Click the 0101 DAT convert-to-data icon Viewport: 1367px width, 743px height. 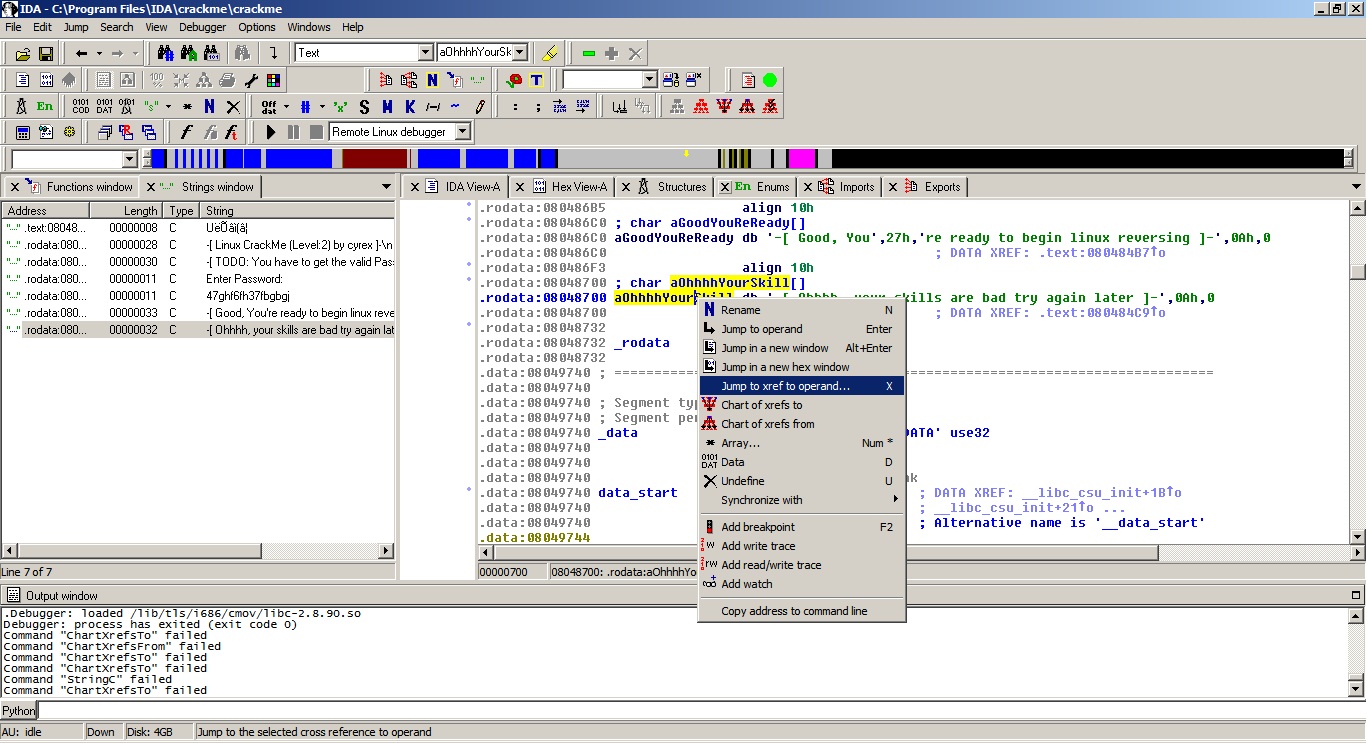[x=104, y=106]
